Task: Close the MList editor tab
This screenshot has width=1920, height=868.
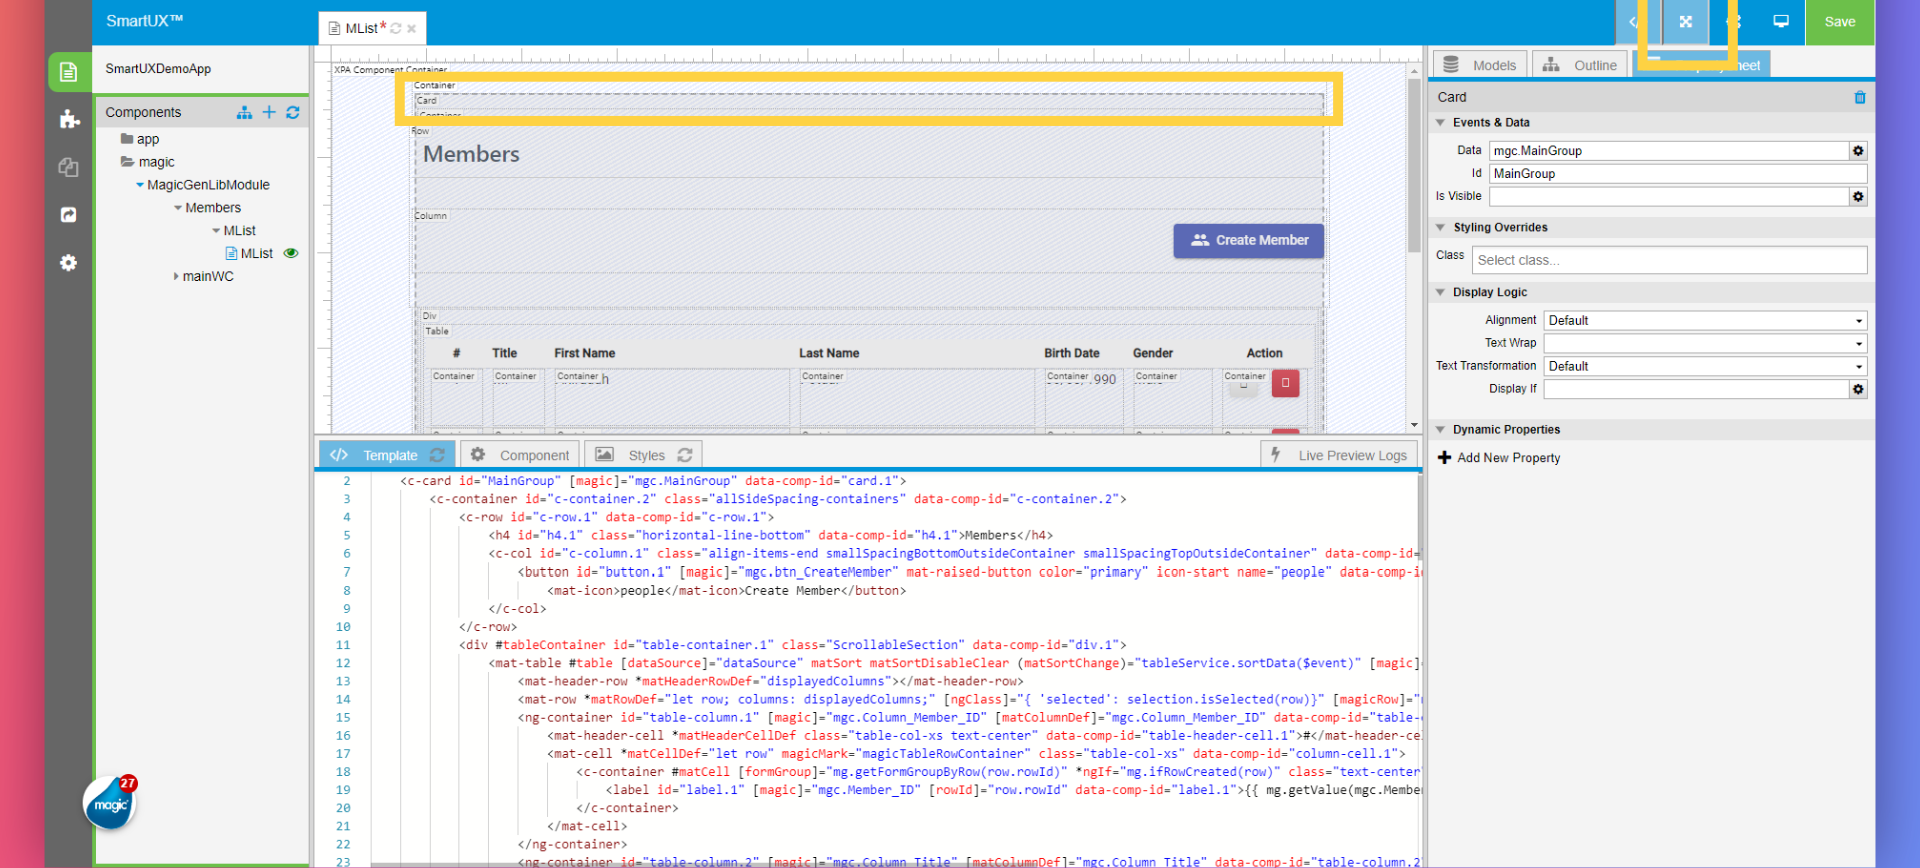Action: click(411, 29)
